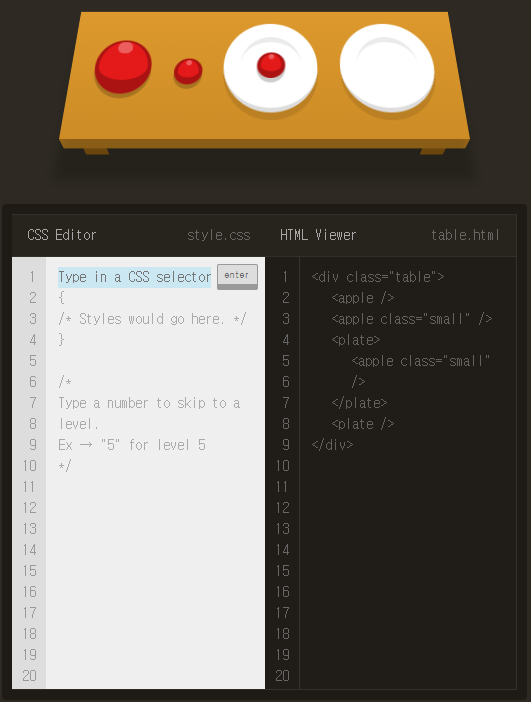This screenshot has width=531, height=702.
Task: Focus the 'Type in a CSS selector' input
Action: tap(134, 277)
